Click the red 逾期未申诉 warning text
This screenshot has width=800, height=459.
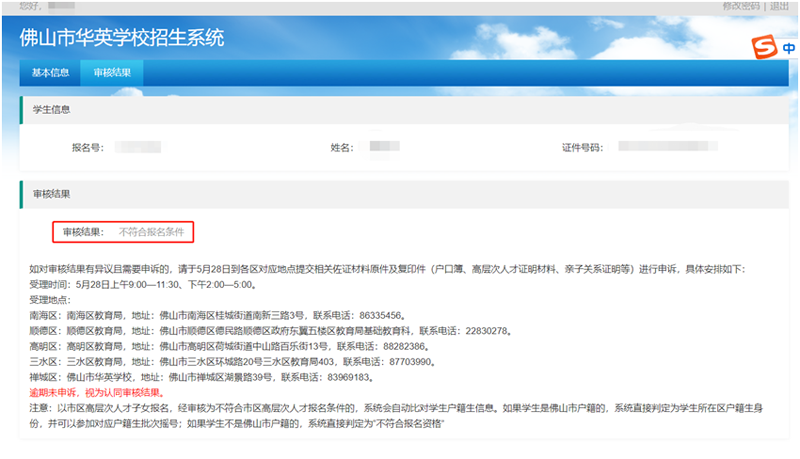96,393
